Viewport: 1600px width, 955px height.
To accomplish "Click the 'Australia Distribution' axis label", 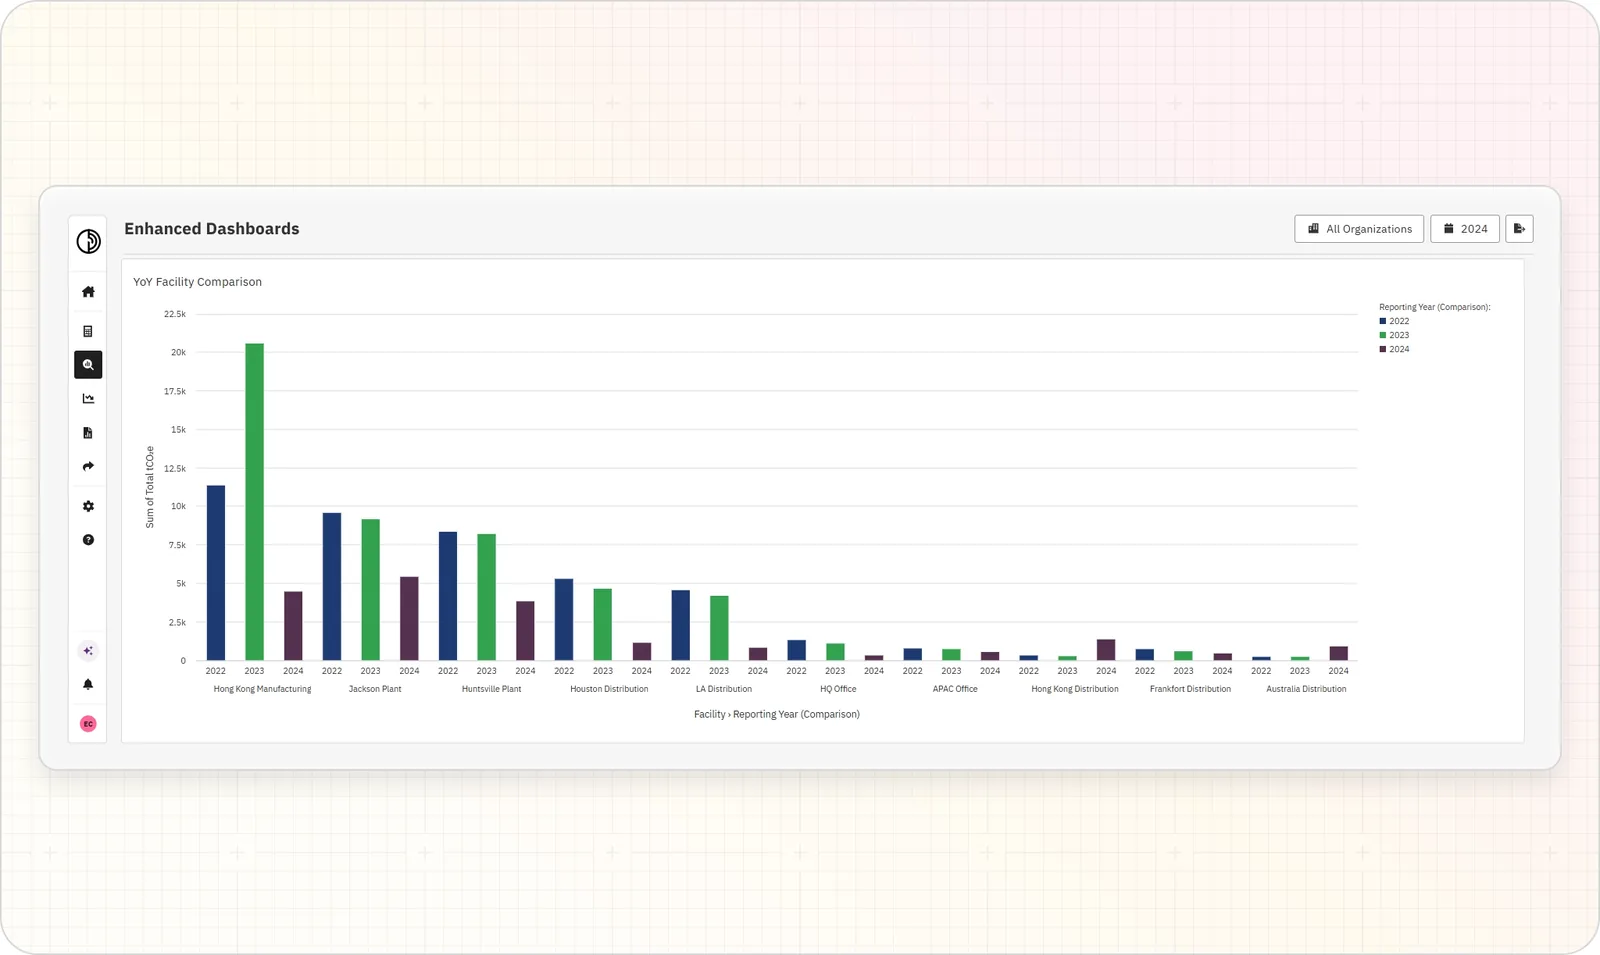I will point(1306,689).
